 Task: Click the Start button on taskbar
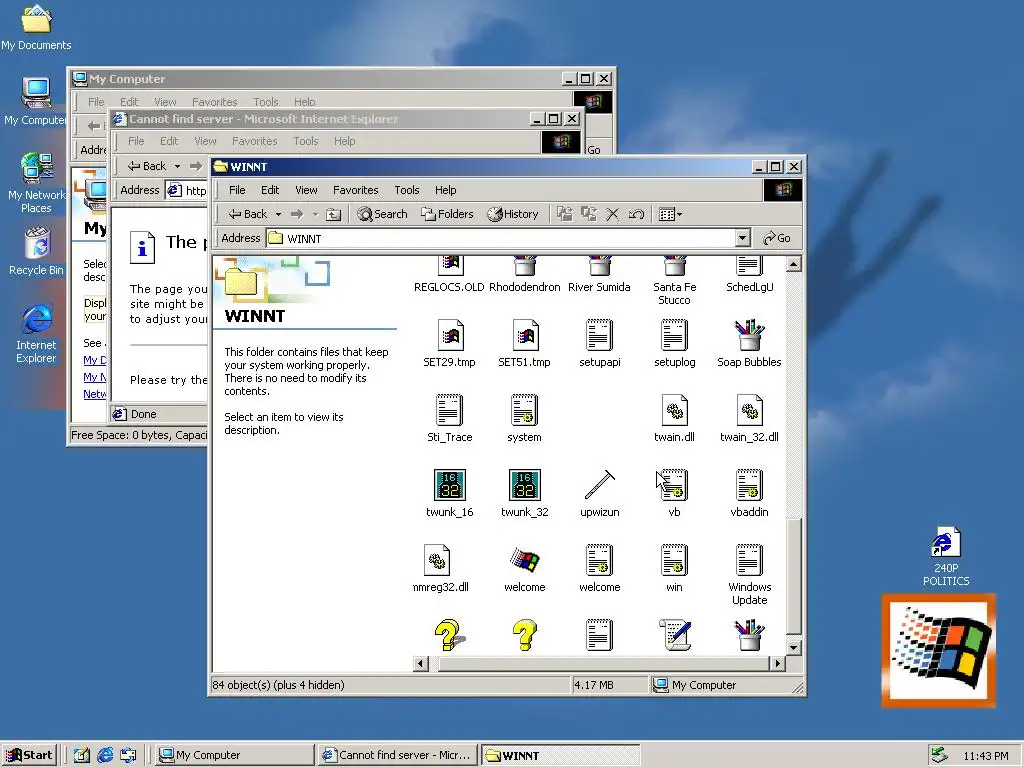[x=29, y=755]
